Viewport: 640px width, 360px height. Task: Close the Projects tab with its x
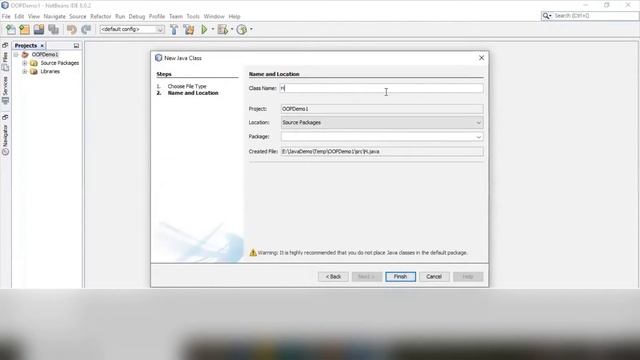(x=42, y=46)
